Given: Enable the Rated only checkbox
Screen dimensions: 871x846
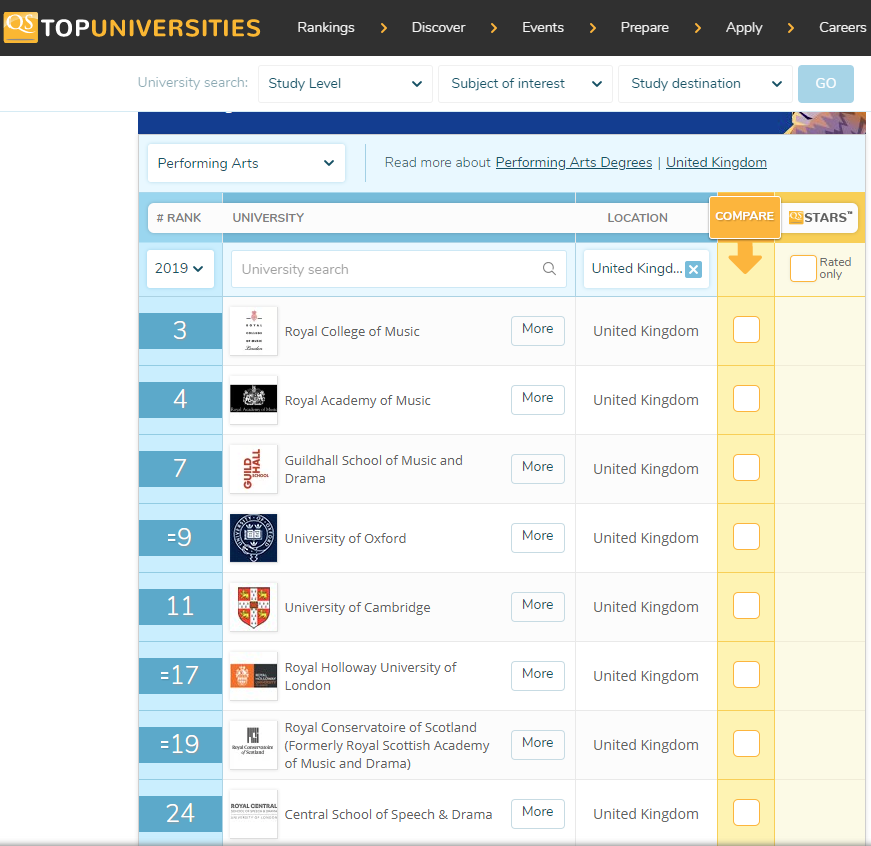Looking at the screenshot, I should click(803, 268).
